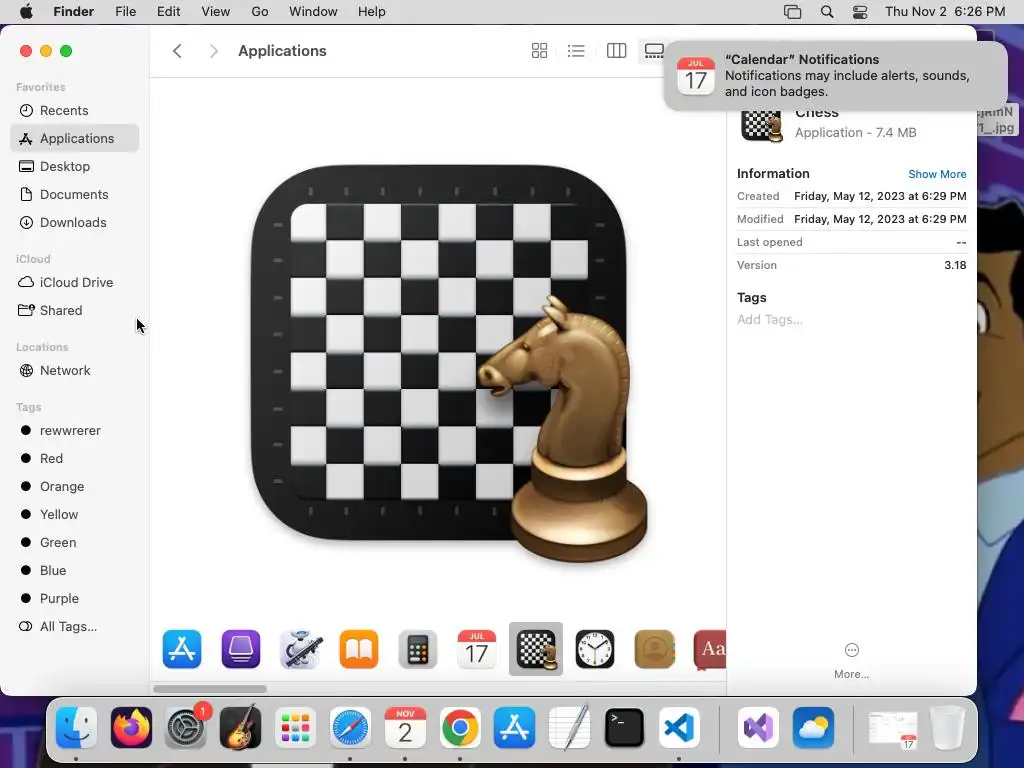Click Show More in Information section
1024x768 pixels.
point(937,174)
